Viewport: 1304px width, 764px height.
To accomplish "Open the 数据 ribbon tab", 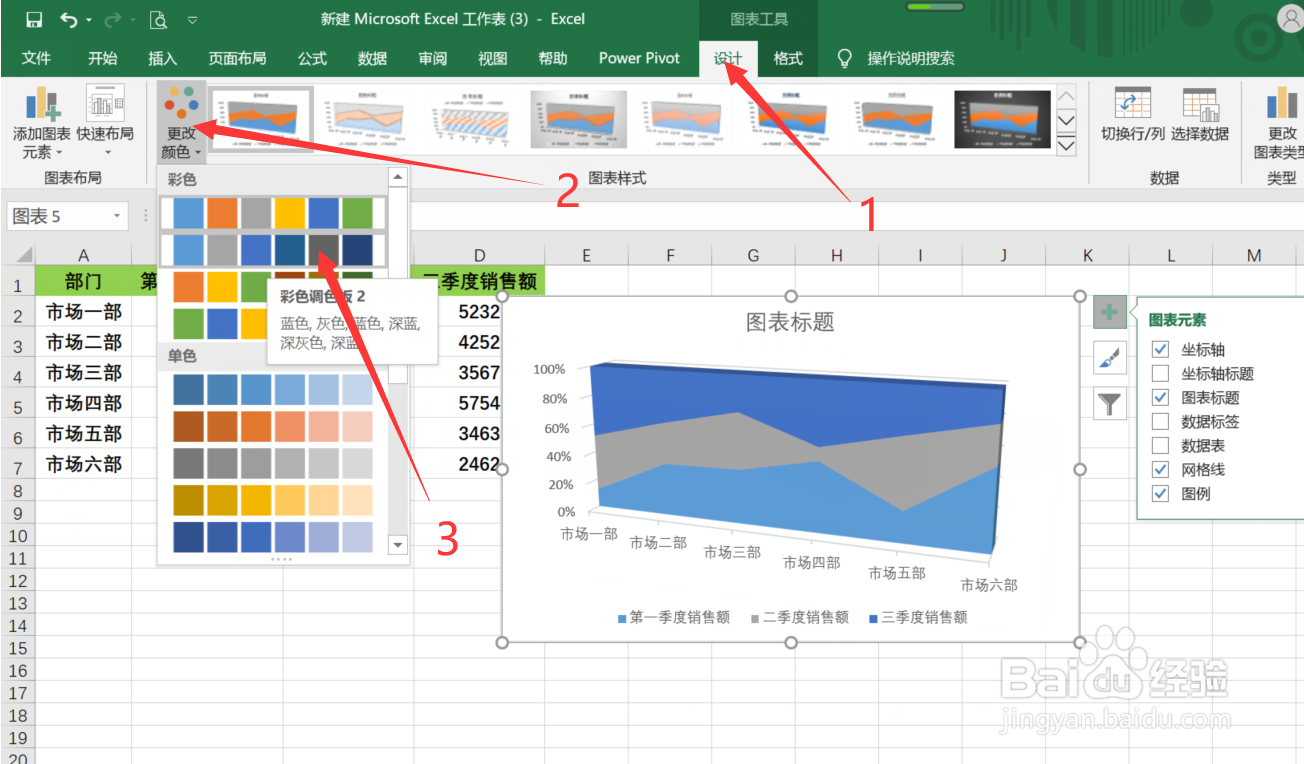I will tap(371, 58).
